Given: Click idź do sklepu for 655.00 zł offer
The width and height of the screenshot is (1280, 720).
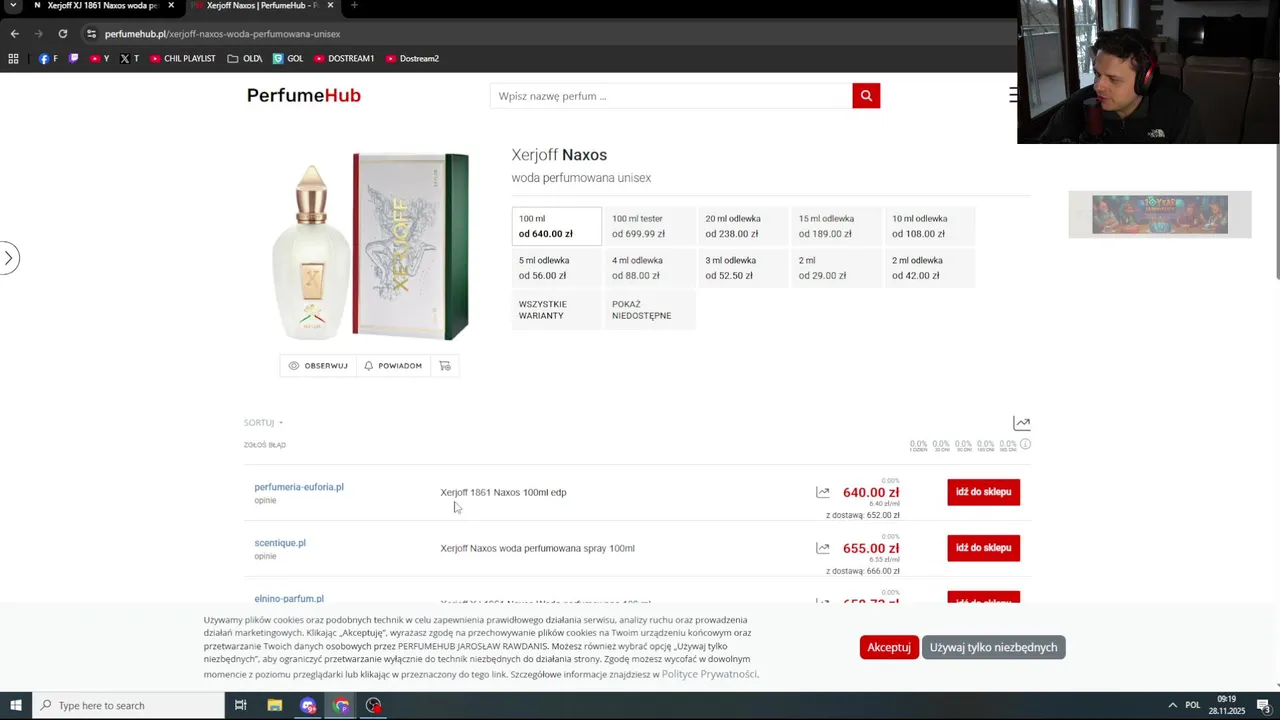Looking at the screenshot, I should pos(984,548).
